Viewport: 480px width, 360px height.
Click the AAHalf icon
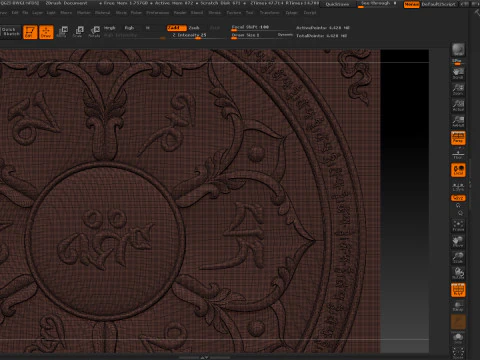458,121
